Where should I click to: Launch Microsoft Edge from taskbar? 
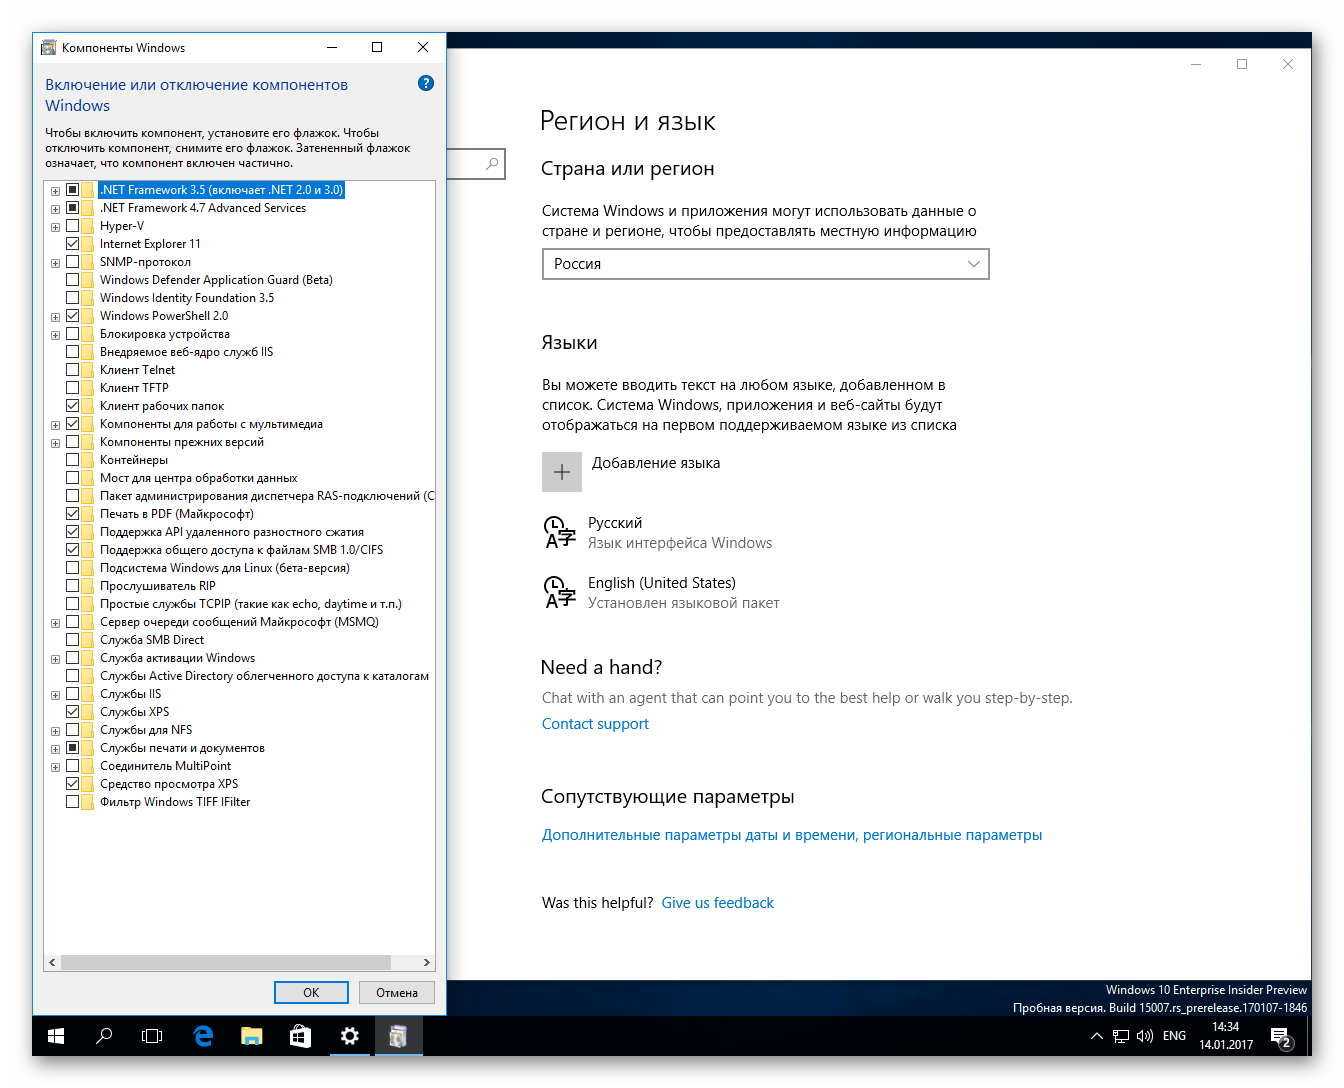203,1036
